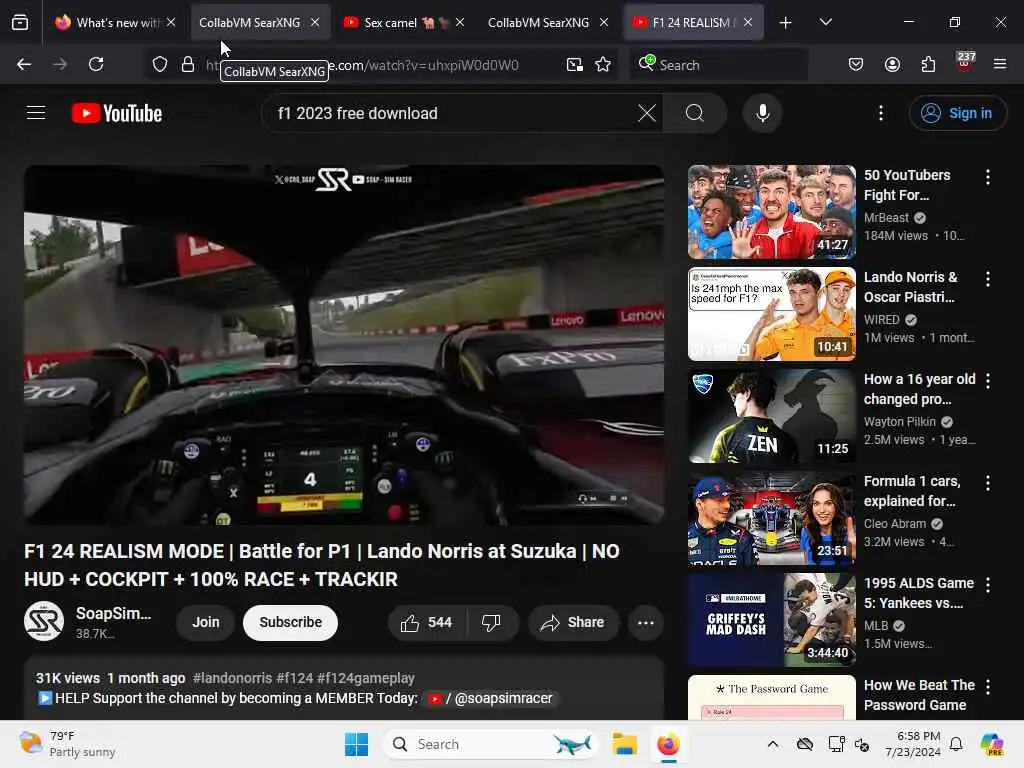Screen dimensions: 1024x768
Task: Show hidden system tray icons chevron
Action: click(773, 744)
